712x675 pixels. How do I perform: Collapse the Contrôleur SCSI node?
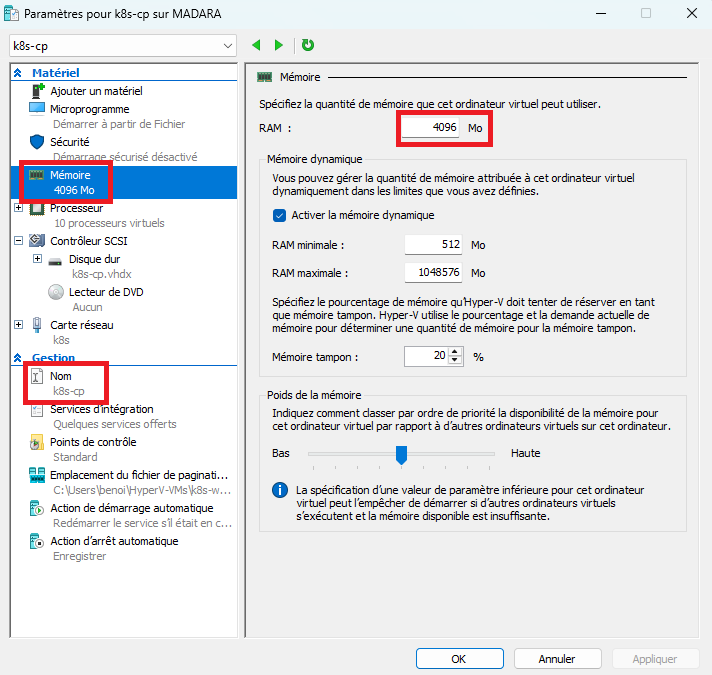click(x=19, y=241)
